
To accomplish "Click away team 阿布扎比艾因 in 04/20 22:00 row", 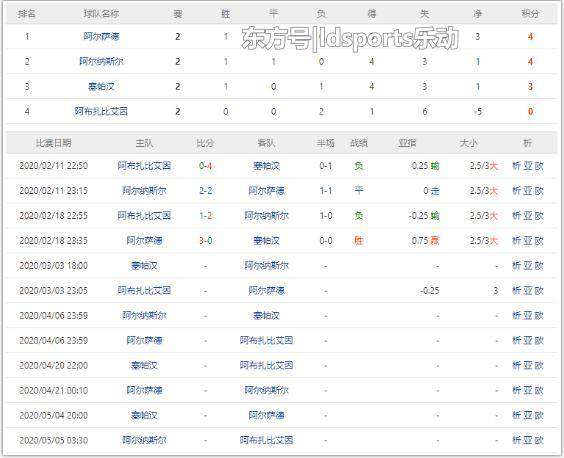I will (267, 365).
